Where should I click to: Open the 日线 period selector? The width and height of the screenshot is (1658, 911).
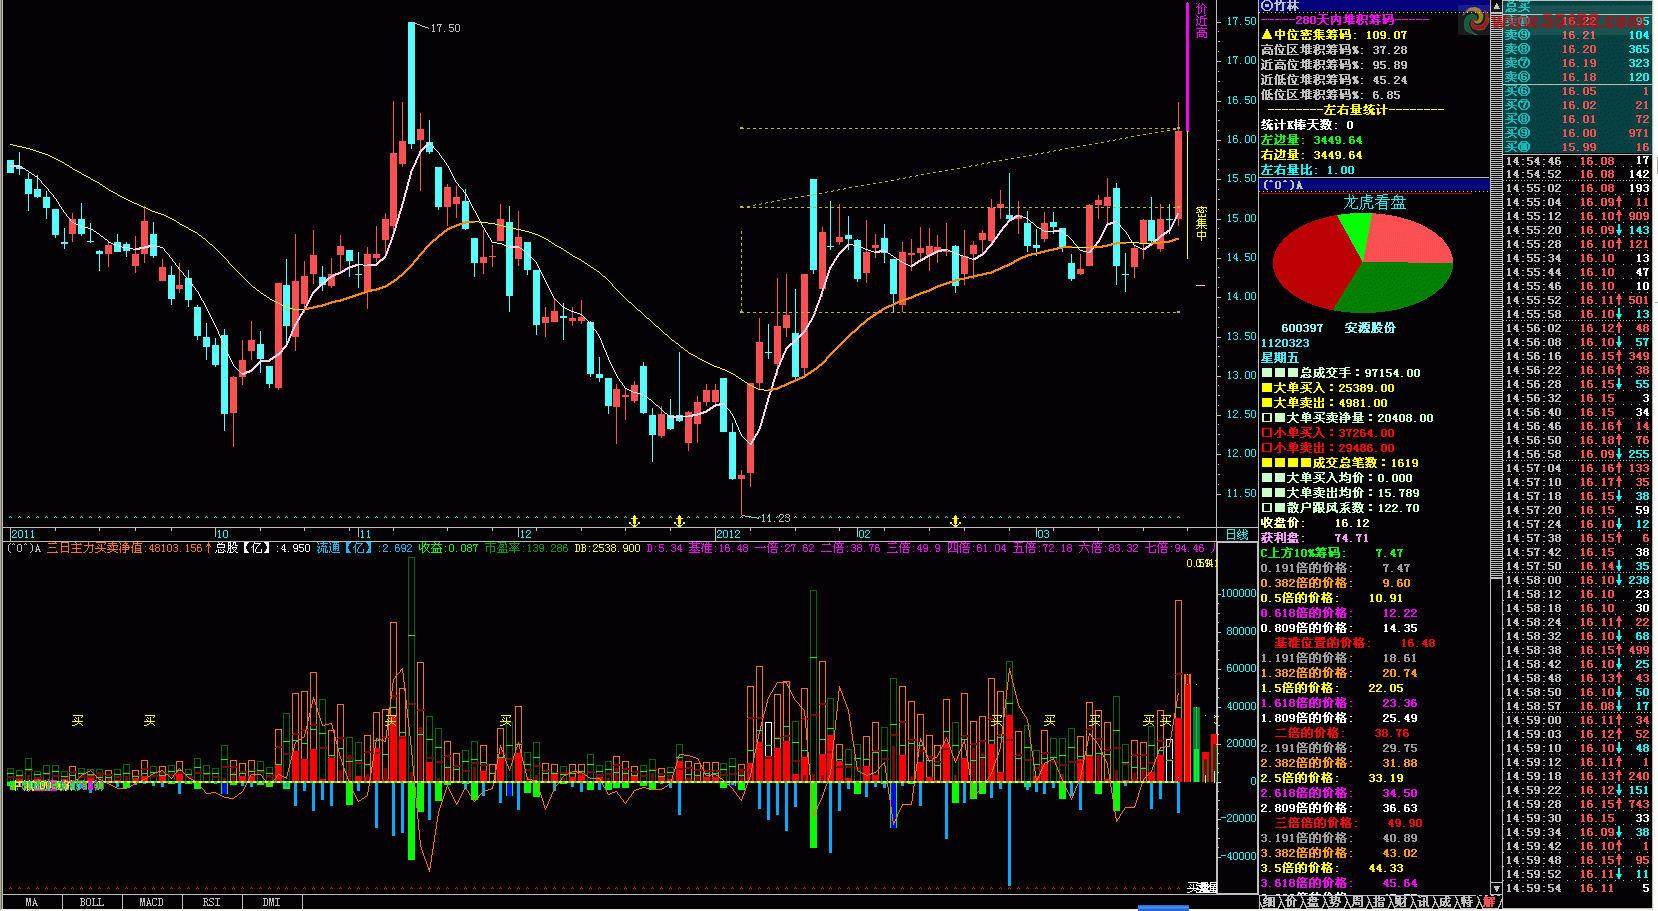pyautogui.click(x=1237, y=535)
